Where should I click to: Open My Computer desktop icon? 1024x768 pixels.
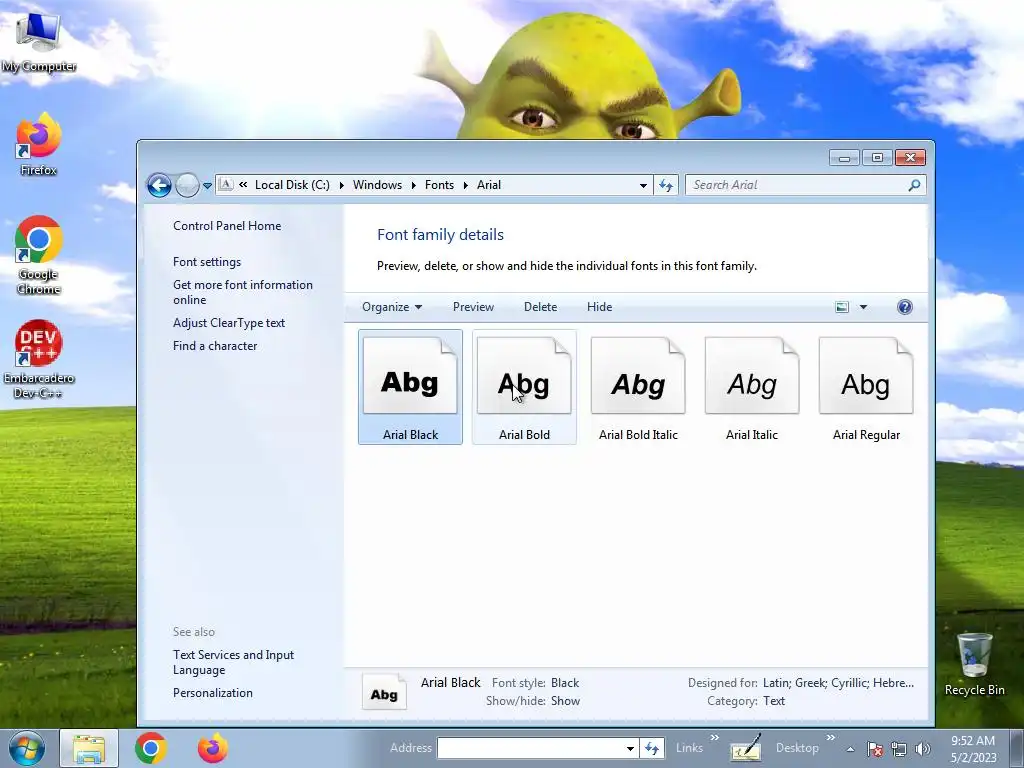[x=39, y=42]
